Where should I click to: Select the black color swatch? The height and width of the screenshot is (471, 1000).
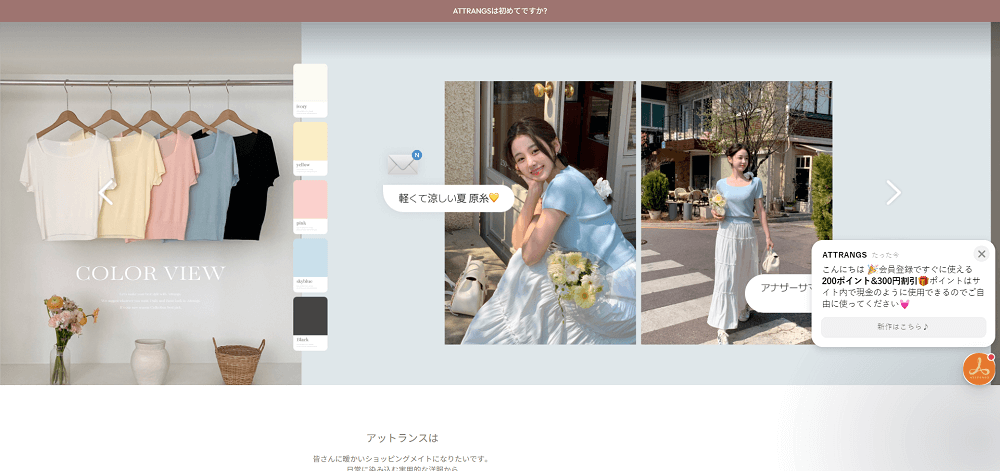pos(310,323)
